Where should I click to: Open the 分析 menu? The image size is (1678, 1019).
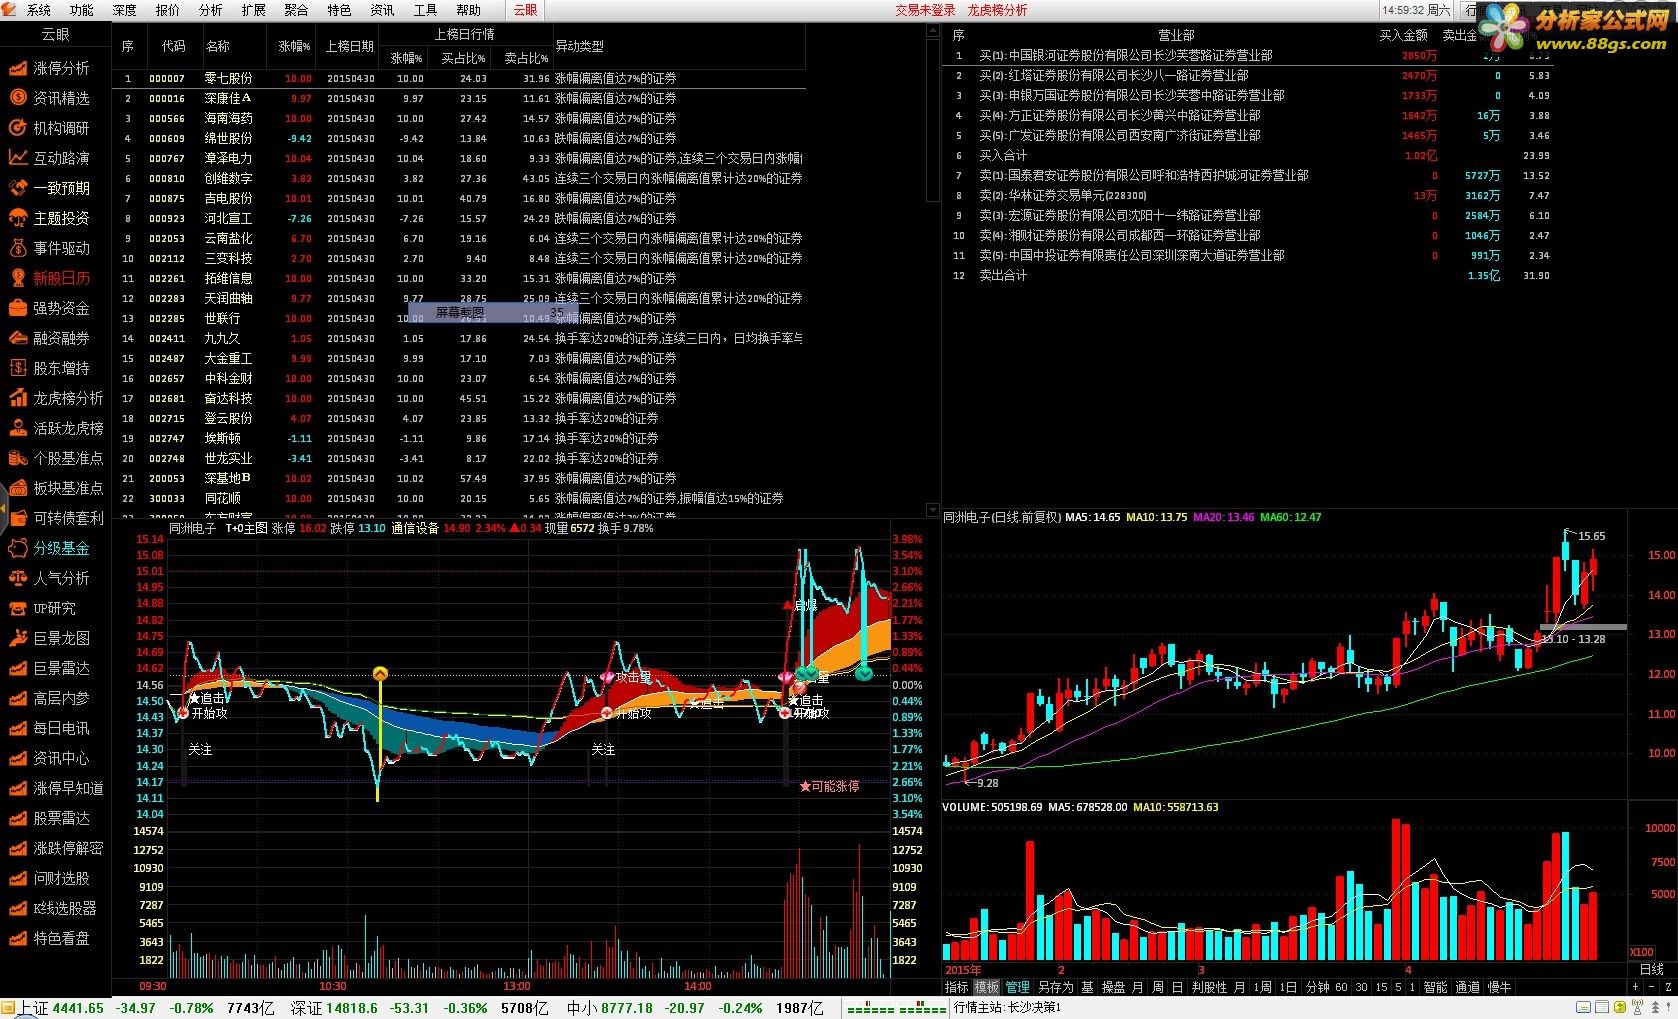coord(211,10)
